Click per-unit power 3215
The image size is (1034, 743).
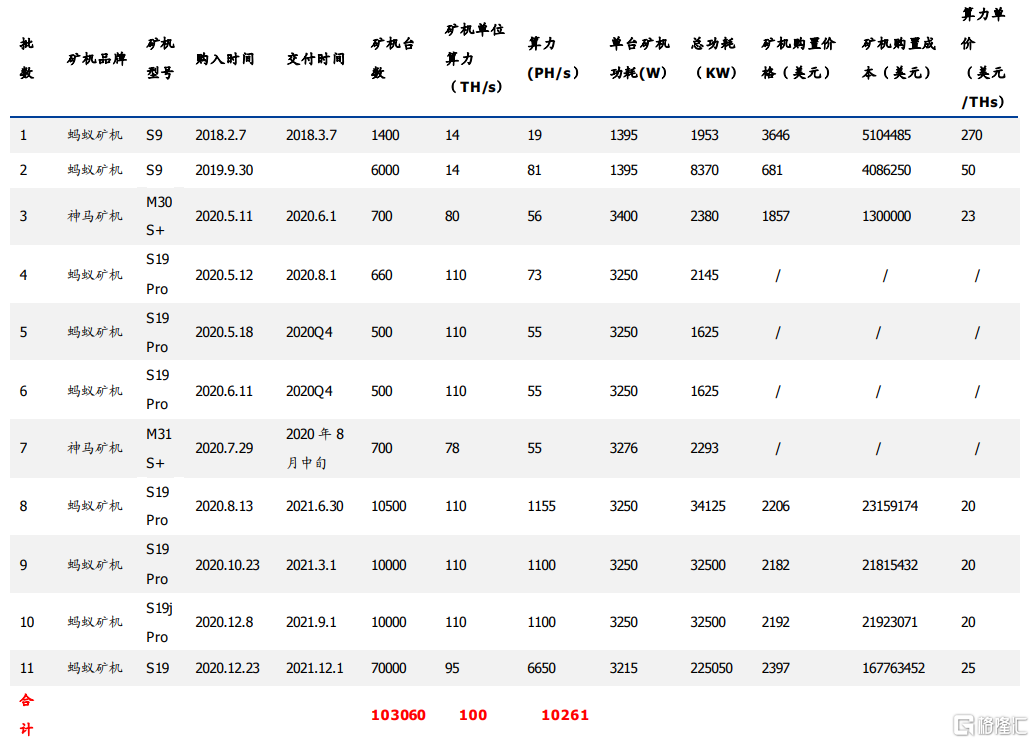click(x=624, y=669)
